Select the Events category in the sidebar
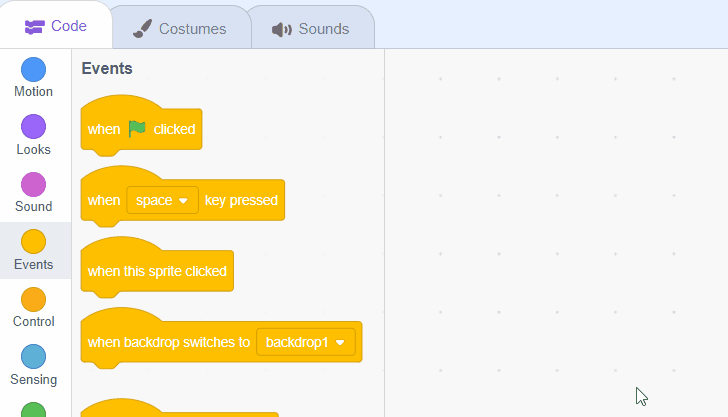The height and width of the screenshot is (417, 728). tap(33, 243)
